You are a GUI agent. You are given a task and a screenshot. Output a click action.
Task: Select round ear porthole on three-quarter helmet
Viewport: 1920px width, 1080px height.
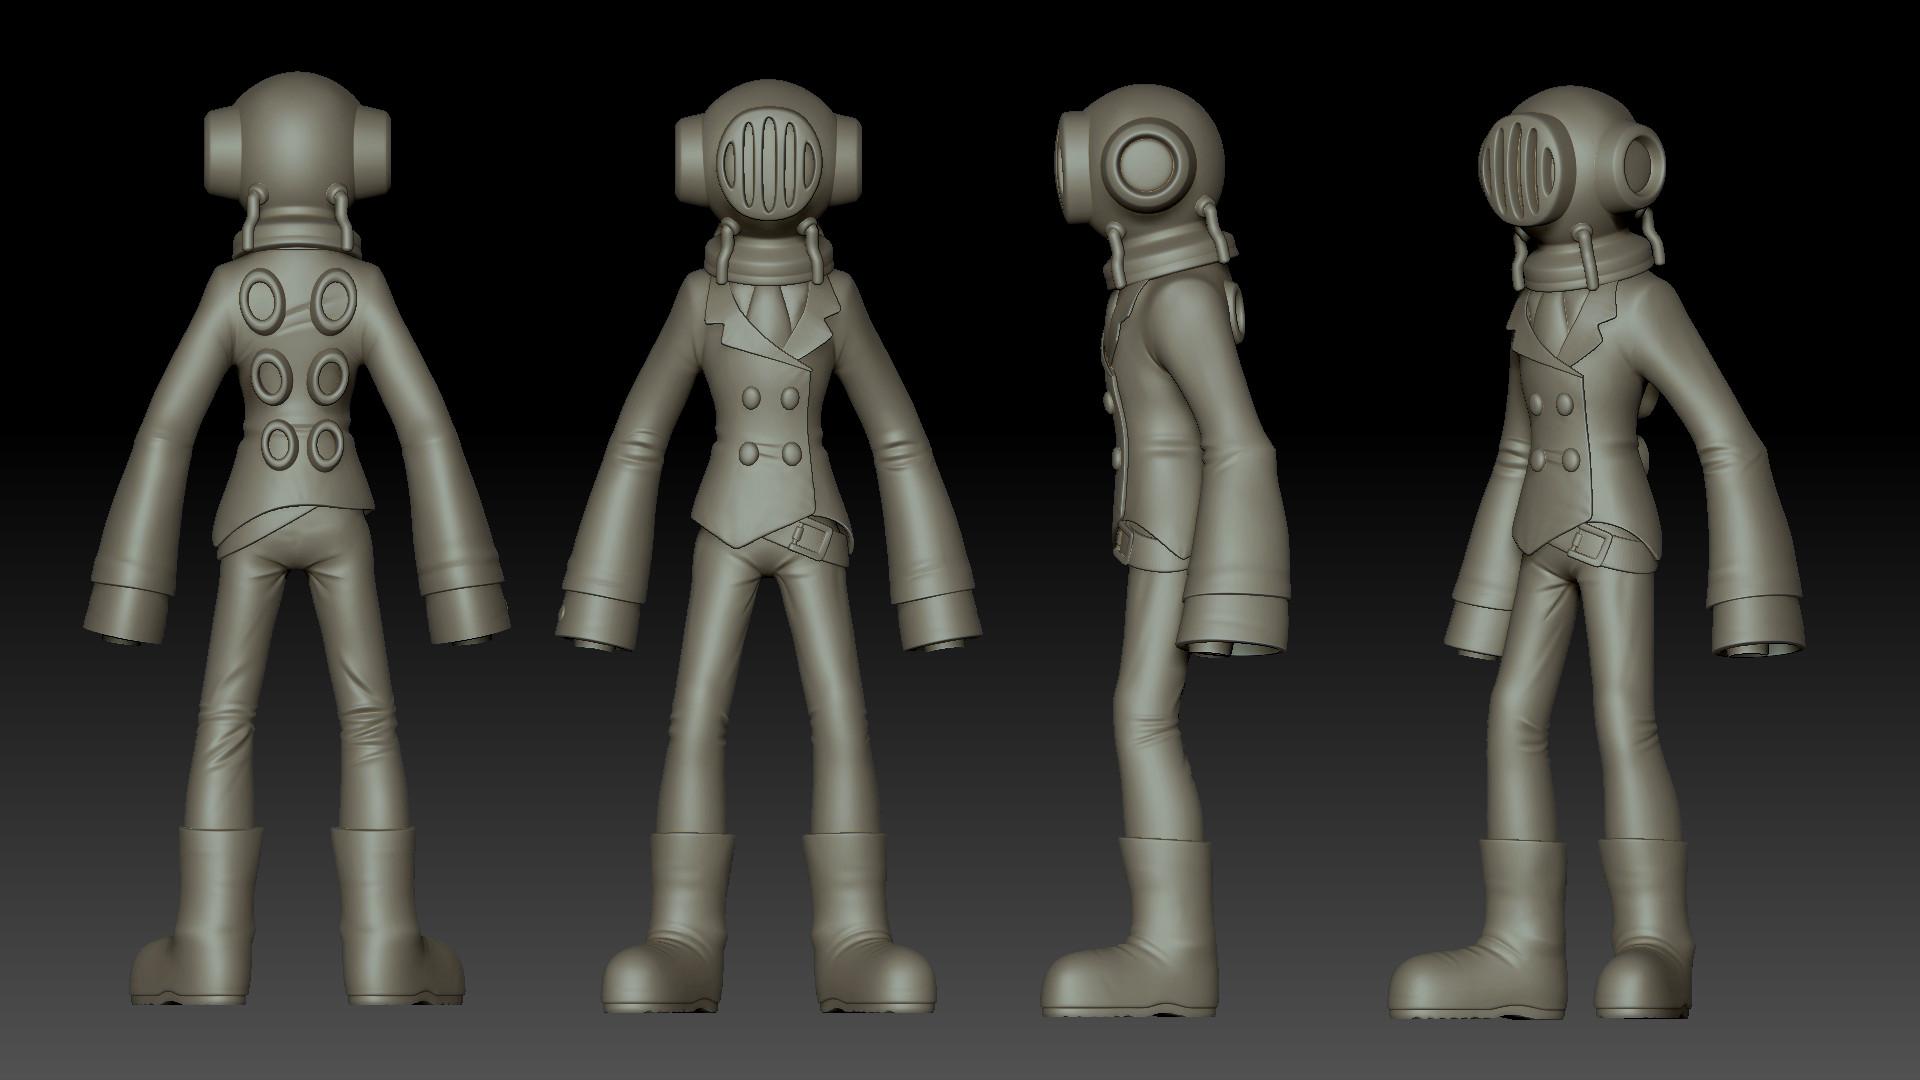coord(1640,165)
